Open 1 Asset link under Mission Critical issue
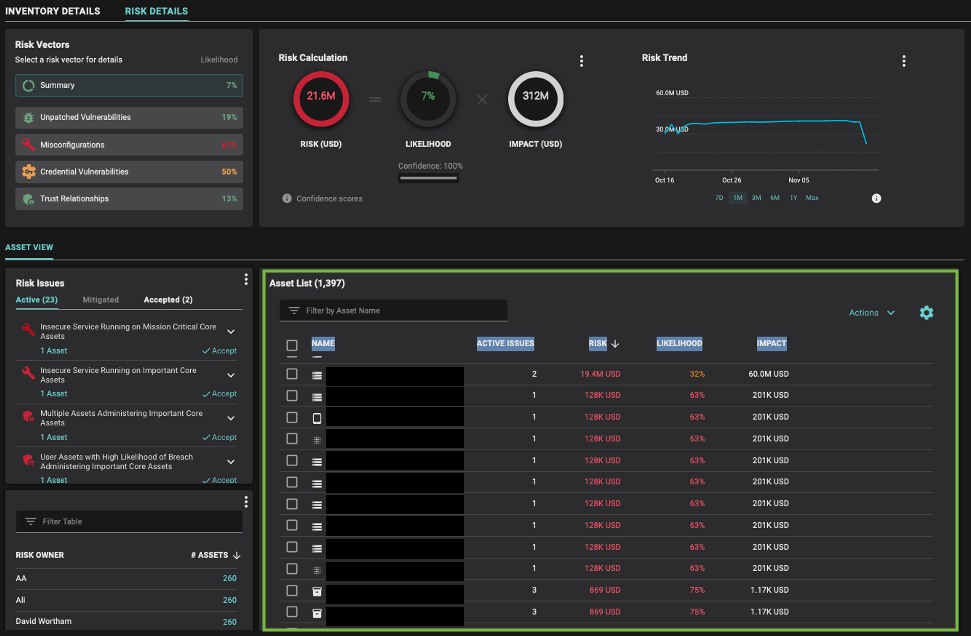This screenshot has width=971, height=636. coord(54,351)
